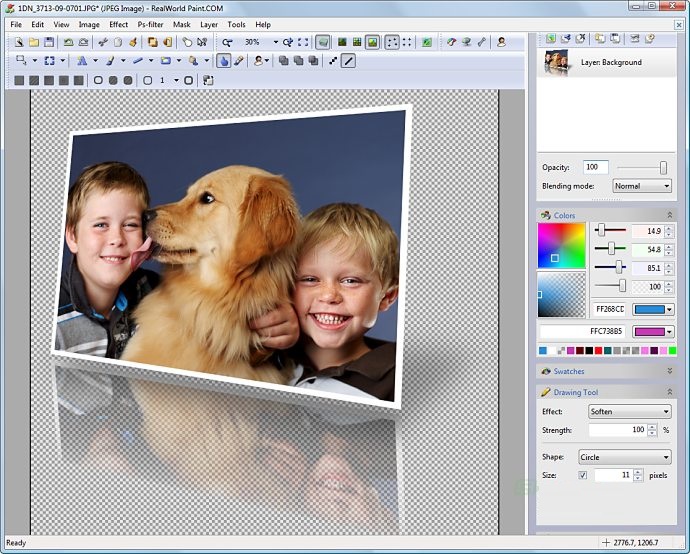Collapse the Colors panel

click(x=670, y=215)
